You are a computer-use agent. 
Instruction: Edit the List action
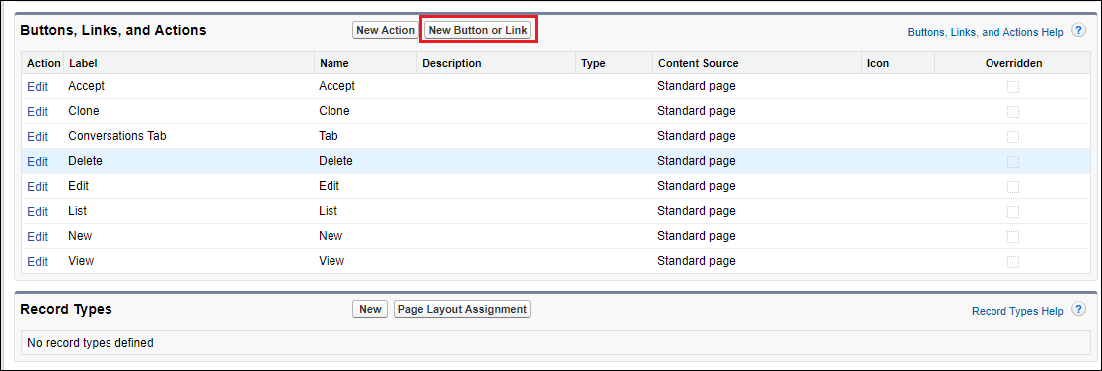pos(37,211)
